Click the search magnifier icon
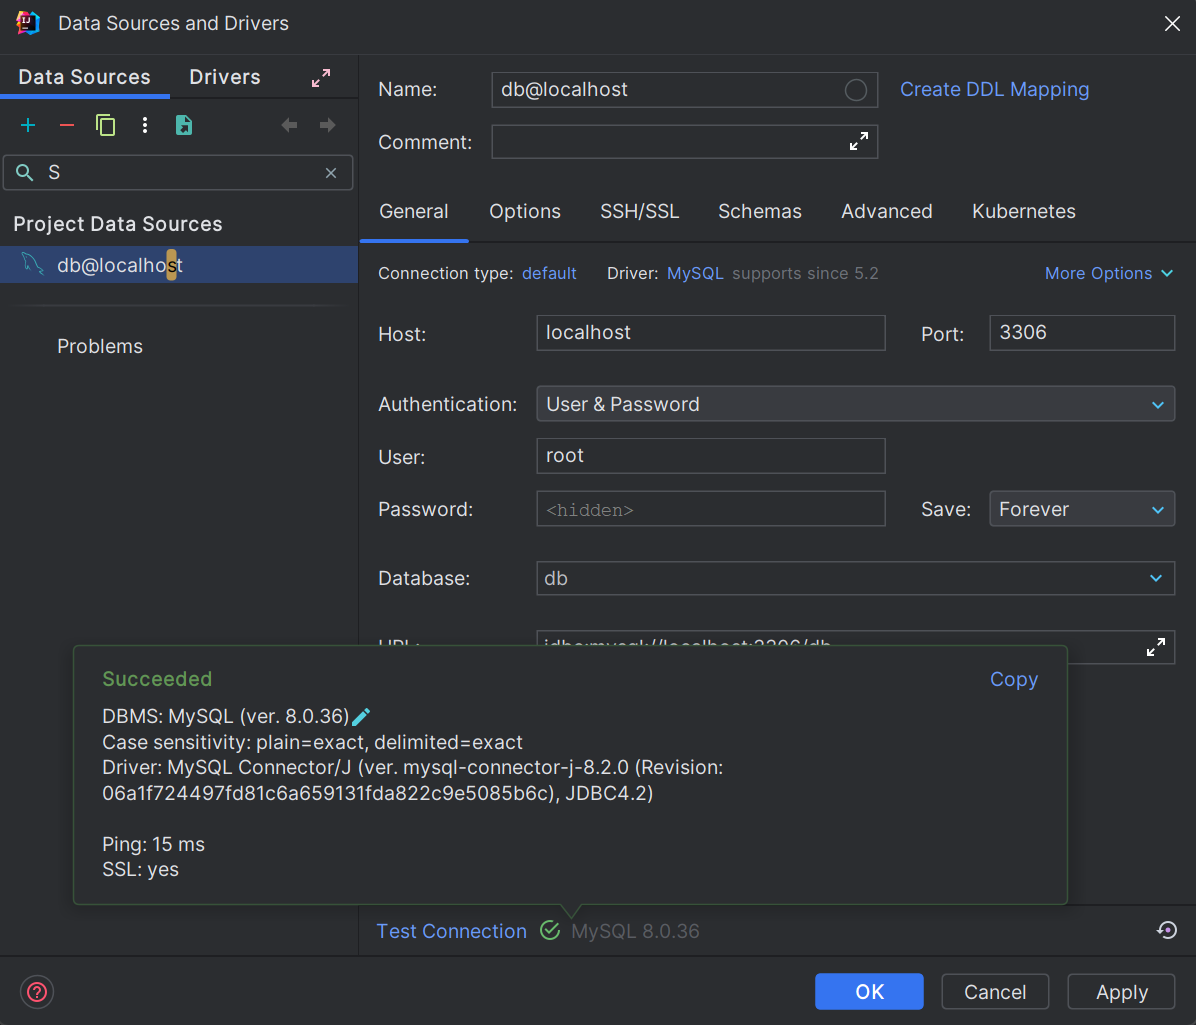This screenshot has height=1025, width=1196. coord(24,173)
